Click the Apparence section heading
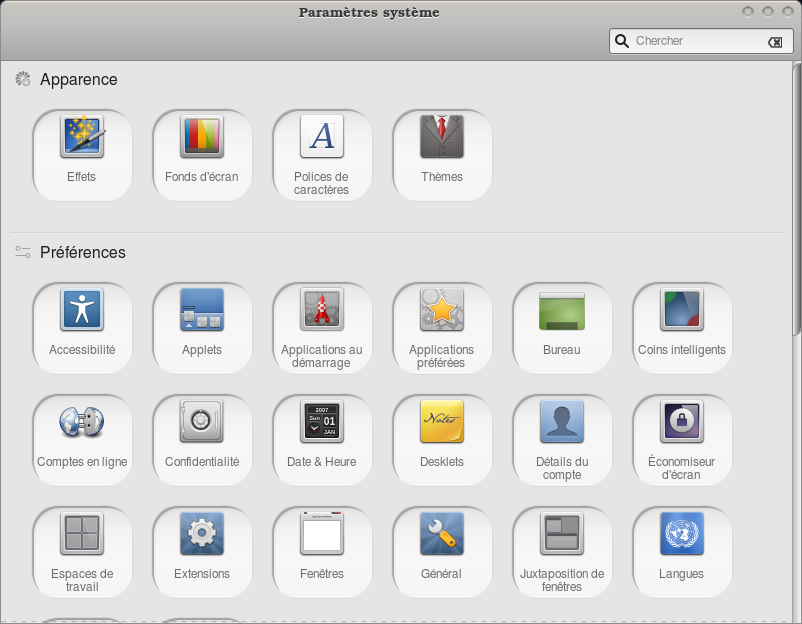The height and width of the screenshot is (624, 802). point(79,80)
